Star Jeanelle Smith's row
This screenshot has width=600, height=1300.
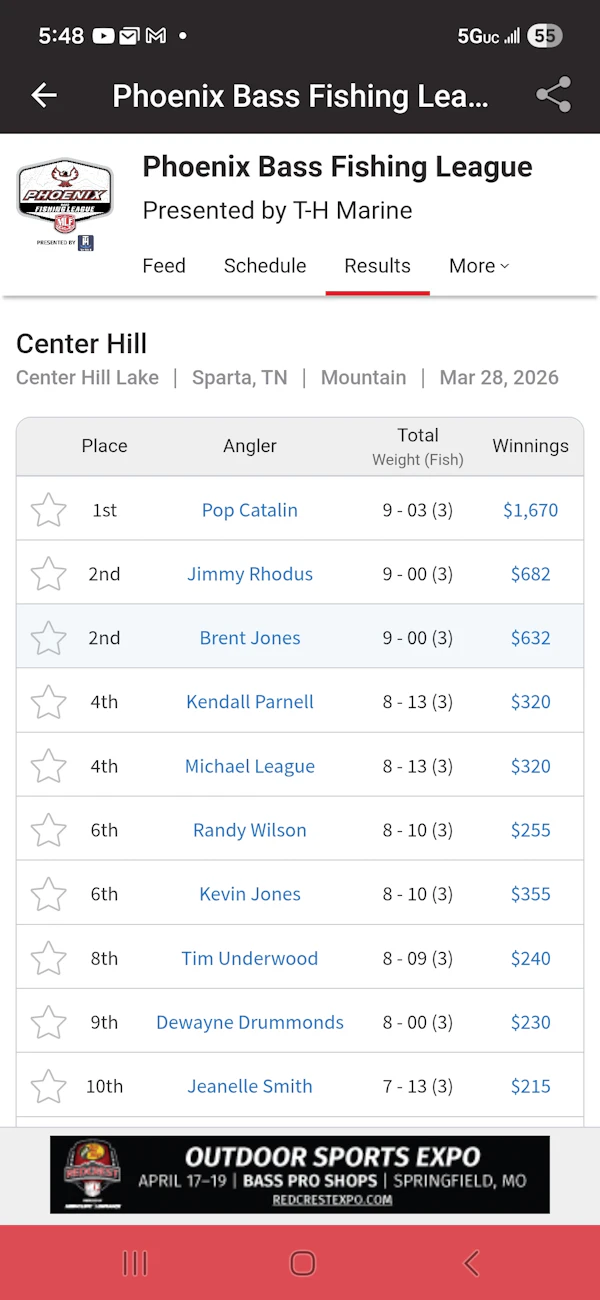(48, 1086)
